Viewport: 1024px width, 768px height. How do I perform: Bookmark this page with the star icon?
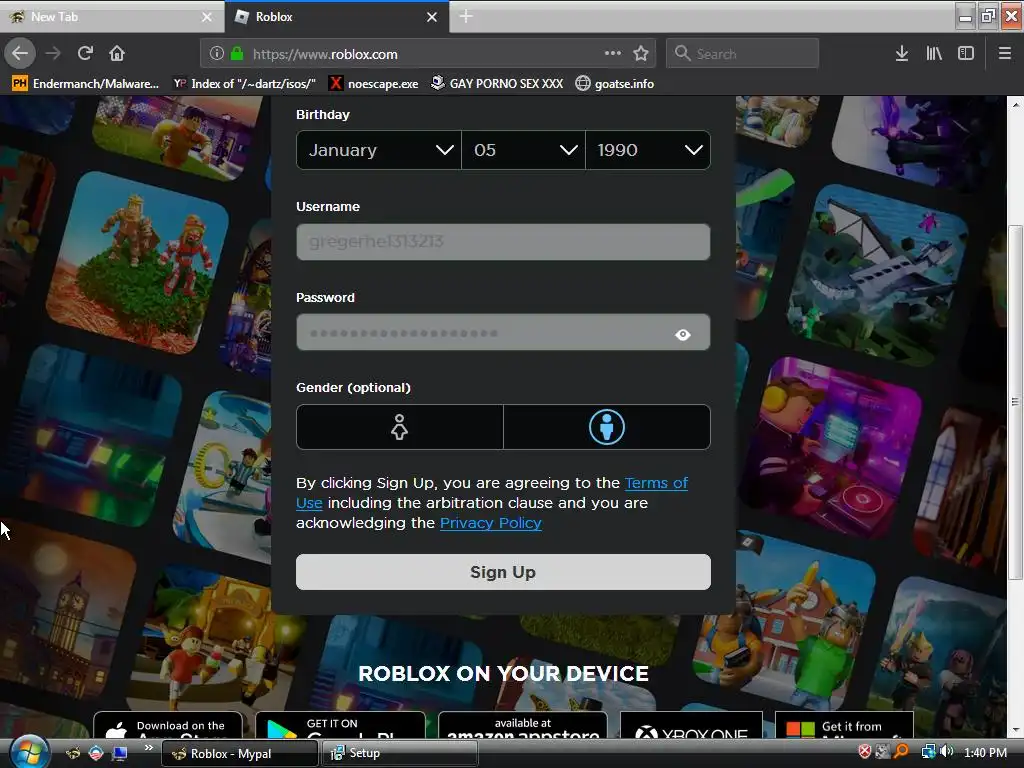point(641,54)
